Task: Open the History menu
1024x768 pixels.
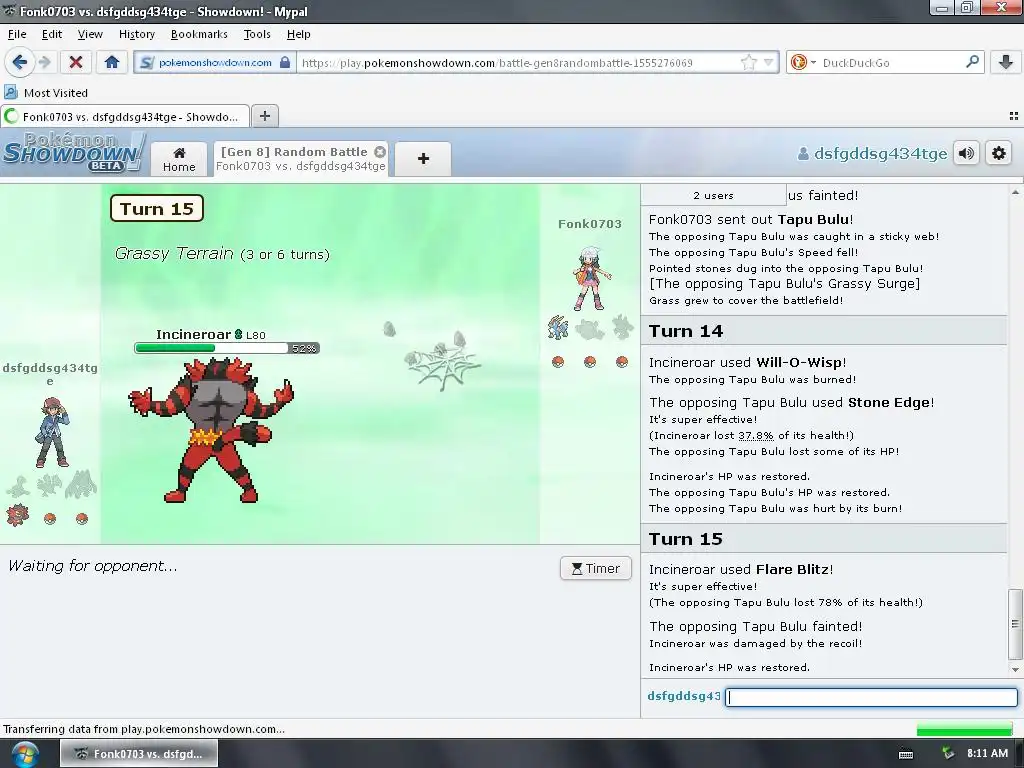Action: (136, 34)
